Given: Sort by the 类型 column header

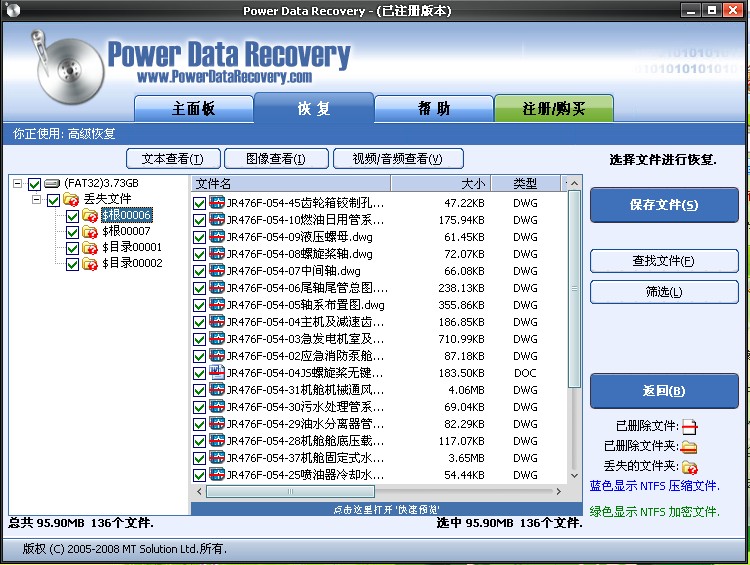Looking at the screenshot, I should tap(525, 183).
